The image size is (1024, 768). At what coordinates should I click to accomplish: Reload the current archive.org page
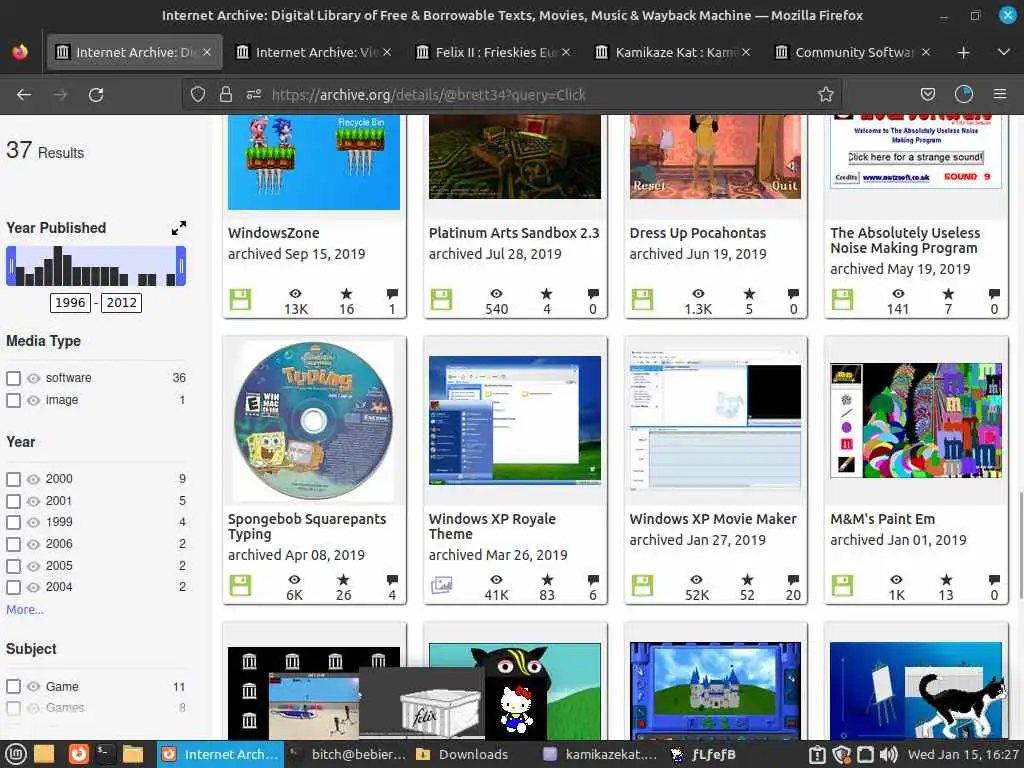tap(96, 95)
